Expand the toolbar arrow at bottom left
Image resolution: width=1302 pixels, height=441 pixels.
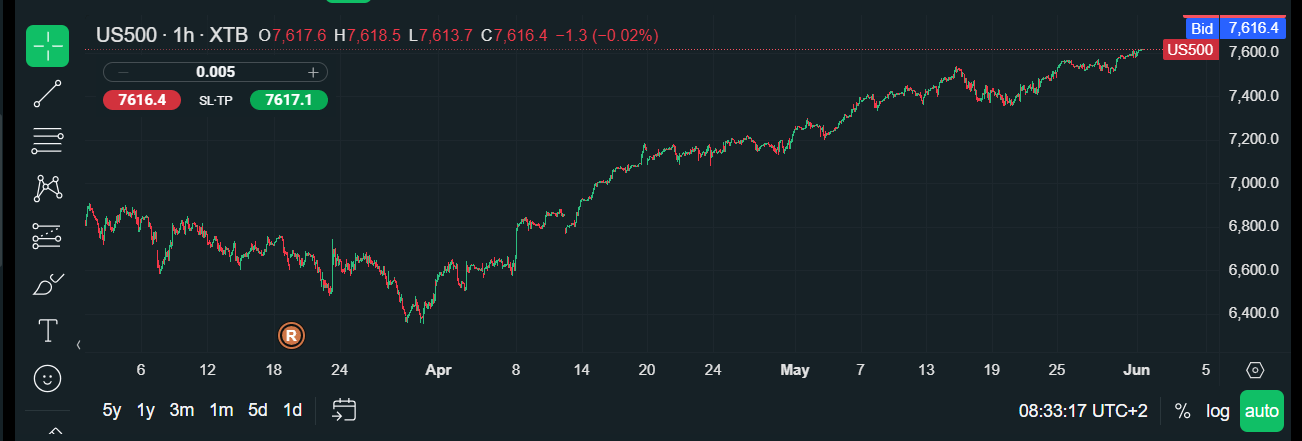[56, 432]
